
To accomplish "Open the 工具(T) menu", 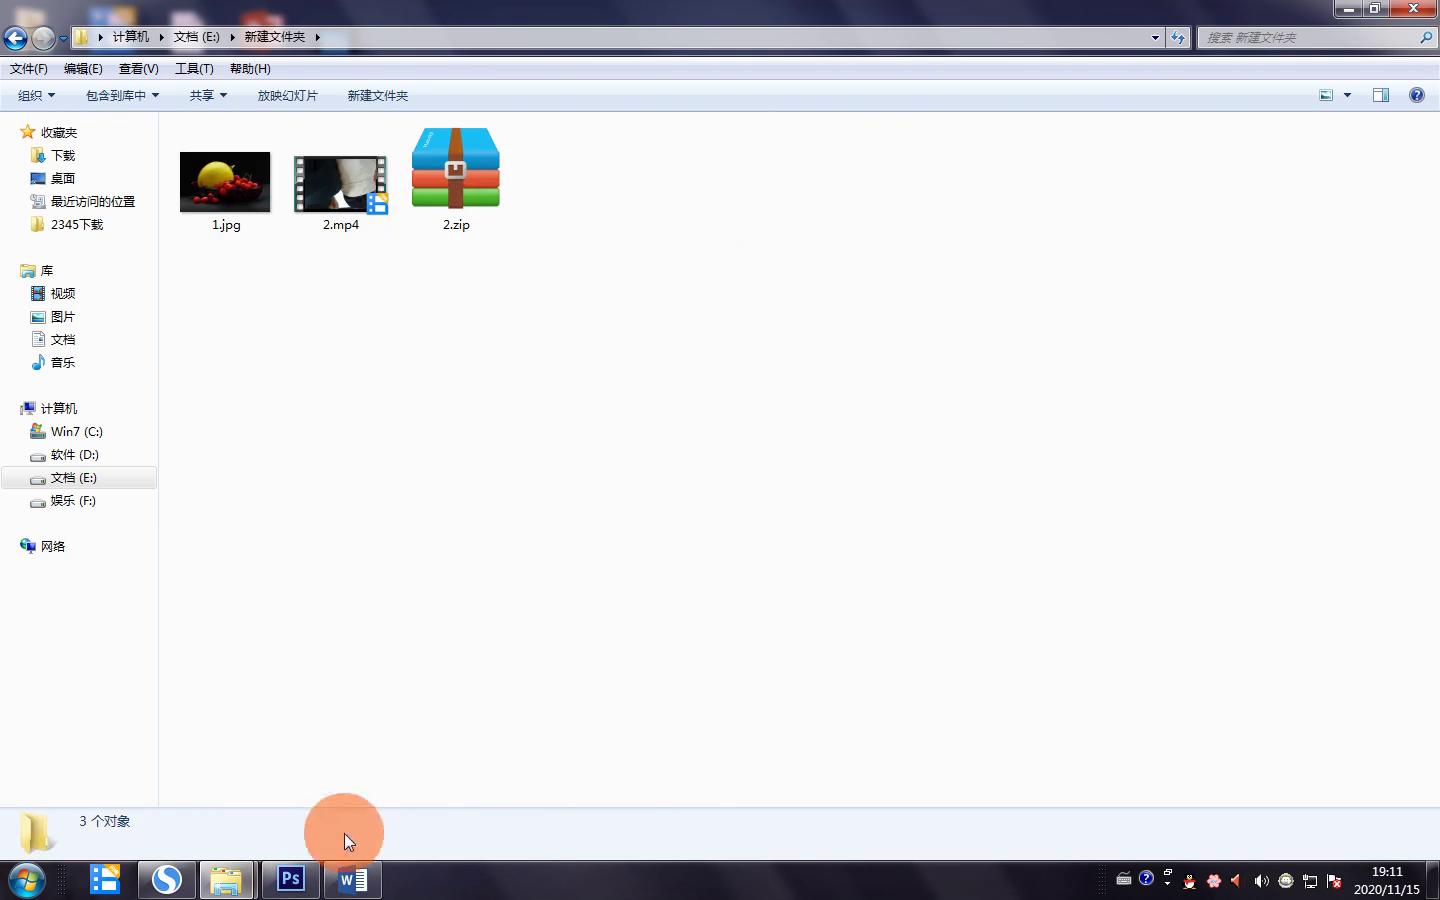I will 194,69.
